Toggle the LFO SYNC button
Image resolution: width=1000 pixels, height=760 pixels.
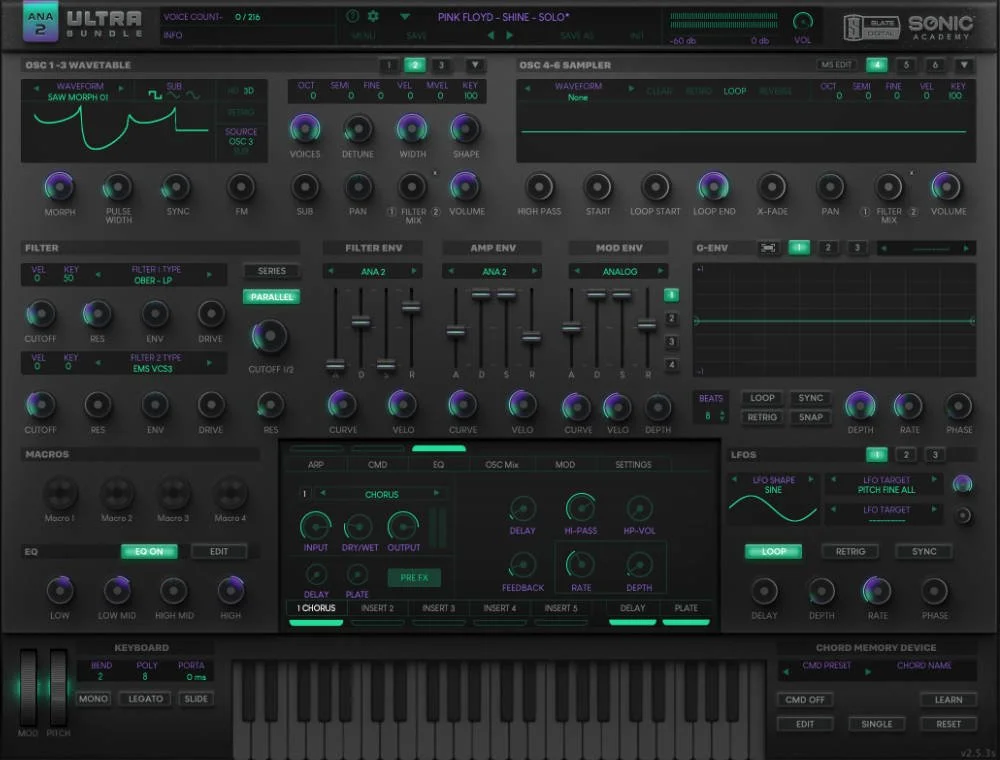coord(924,552)
